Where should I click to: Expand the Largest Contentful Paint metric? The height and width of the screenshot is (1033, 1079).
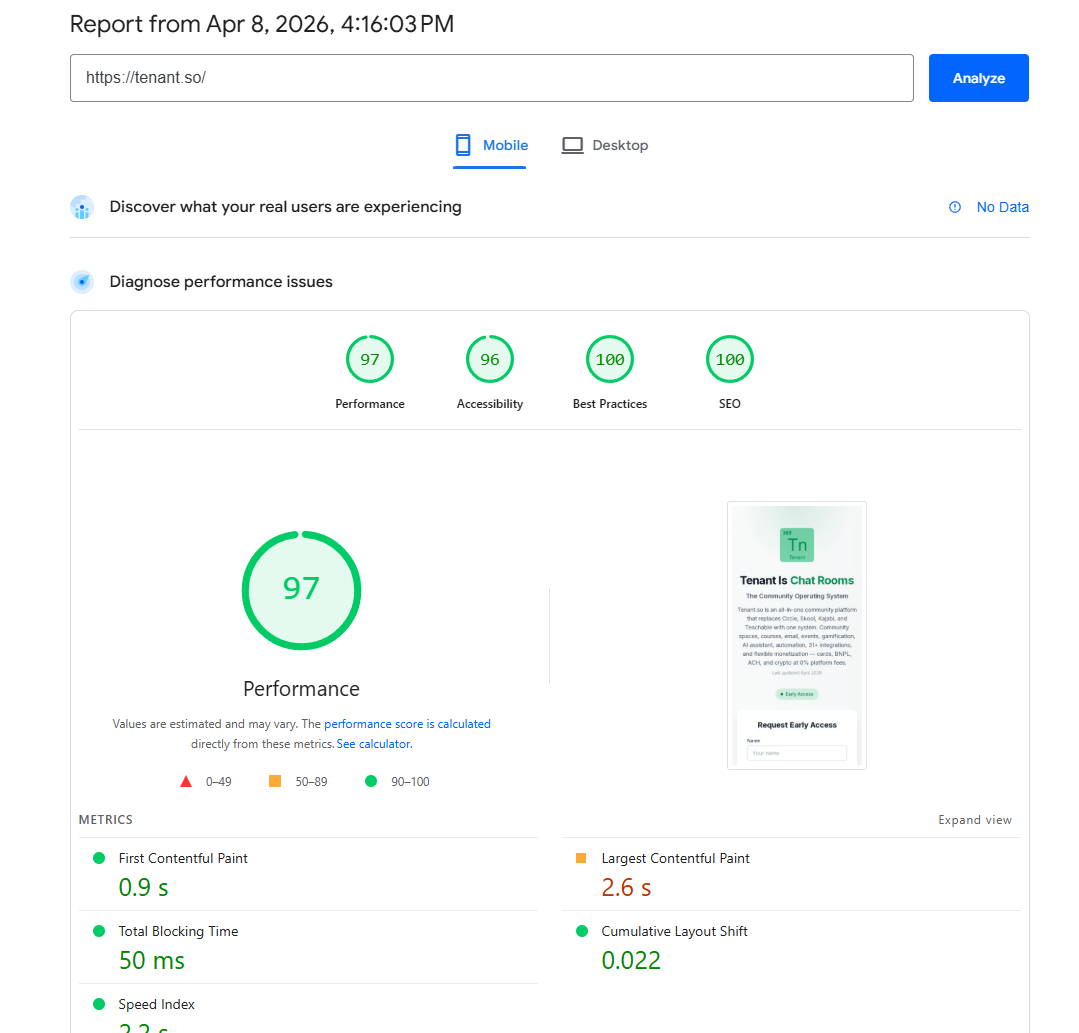pyautogui.click(x=675, y=858)
